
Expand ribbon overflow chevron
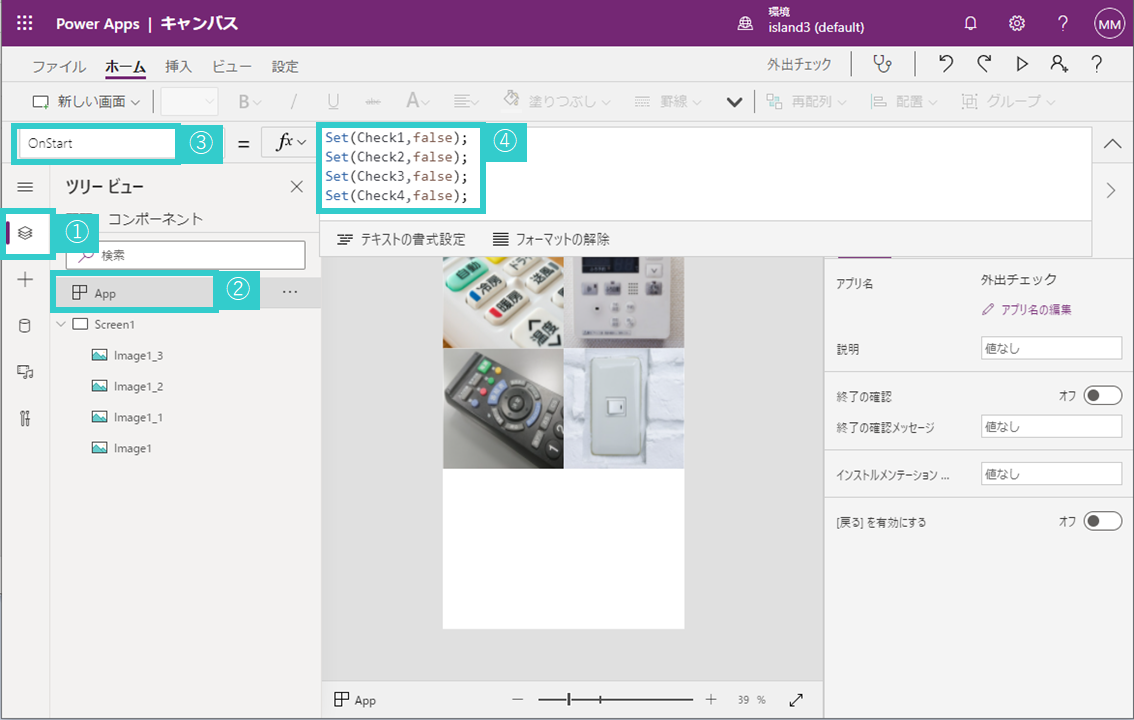[734, 102]
